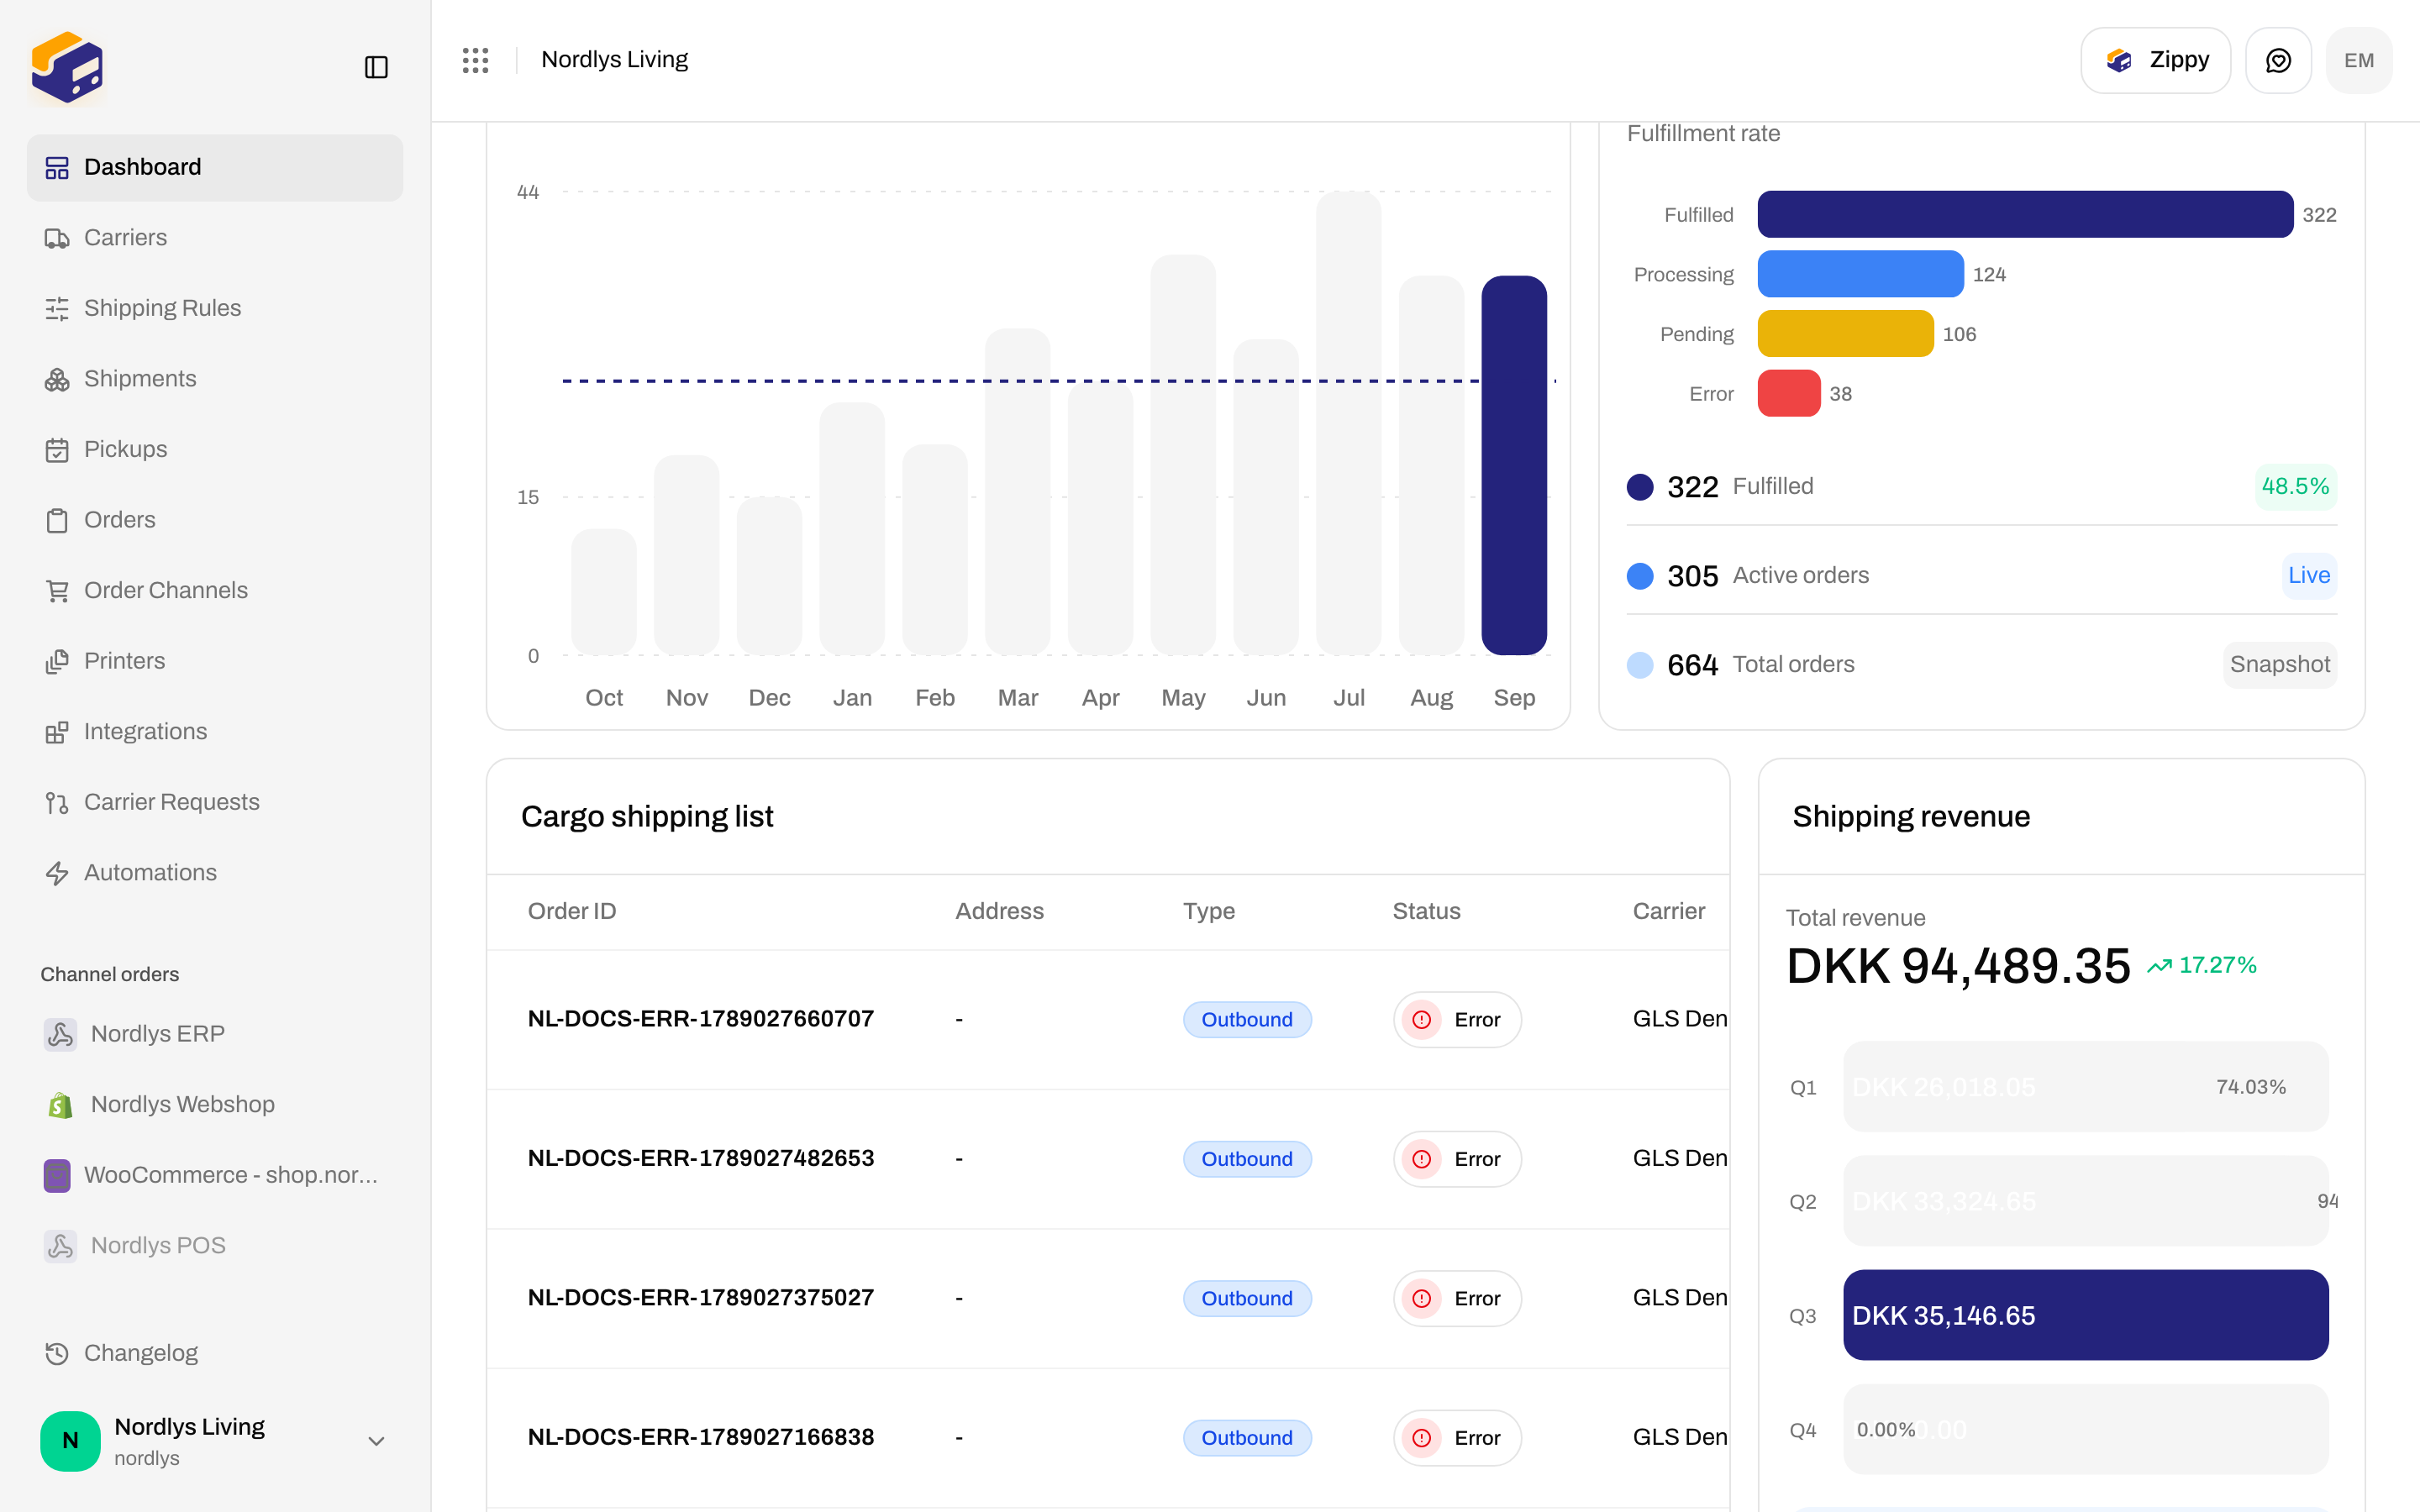Collapse the sidebar panel icon
The image size is (2420, 1512).
tap(376, 67)
